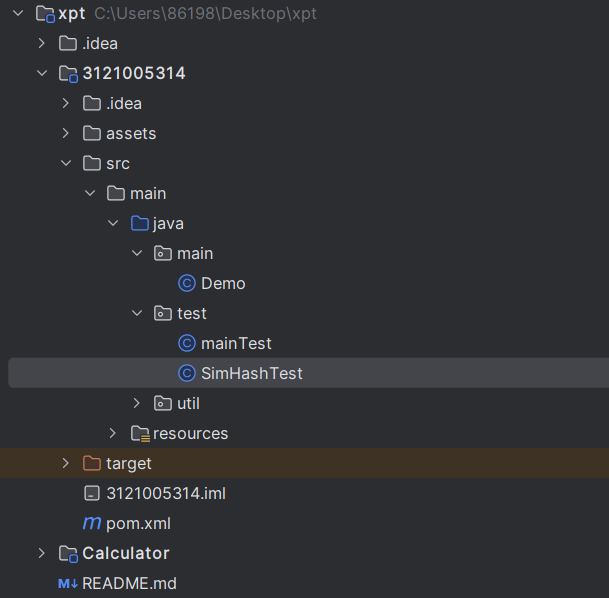Click the main package icon
This screenshot has height=598, width=609.
pyautogui.click(x=163, y=253)
